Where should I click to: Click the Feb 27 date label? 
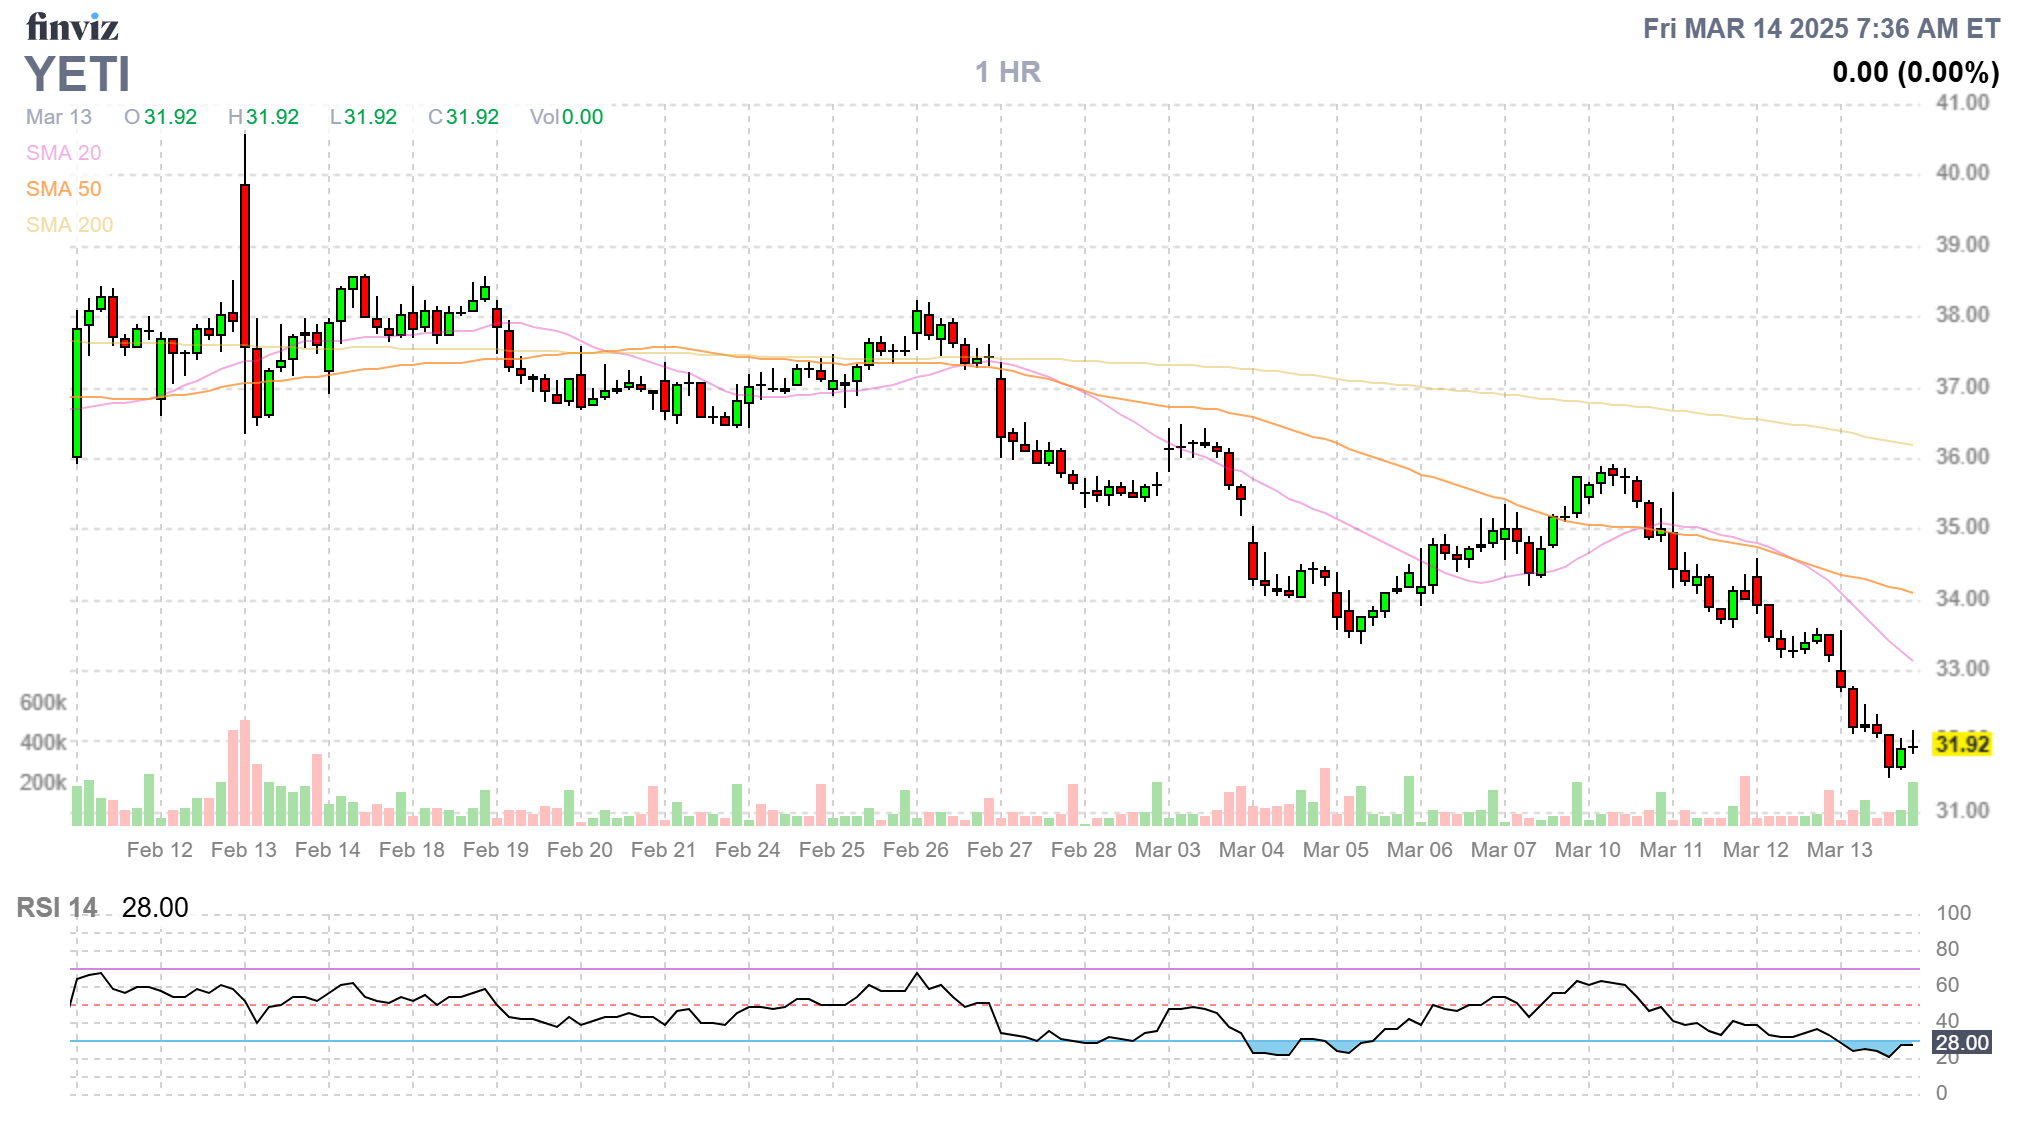click(x=999, y=850)
